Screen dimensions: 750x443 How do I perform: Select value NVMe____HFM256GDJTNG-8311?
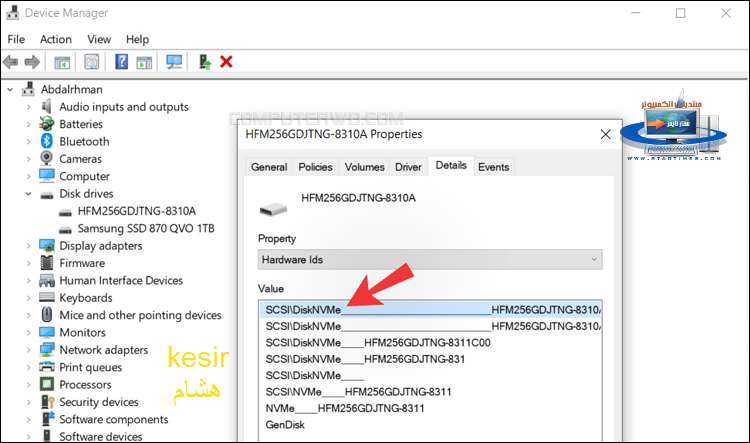click(x=345, y=408)
